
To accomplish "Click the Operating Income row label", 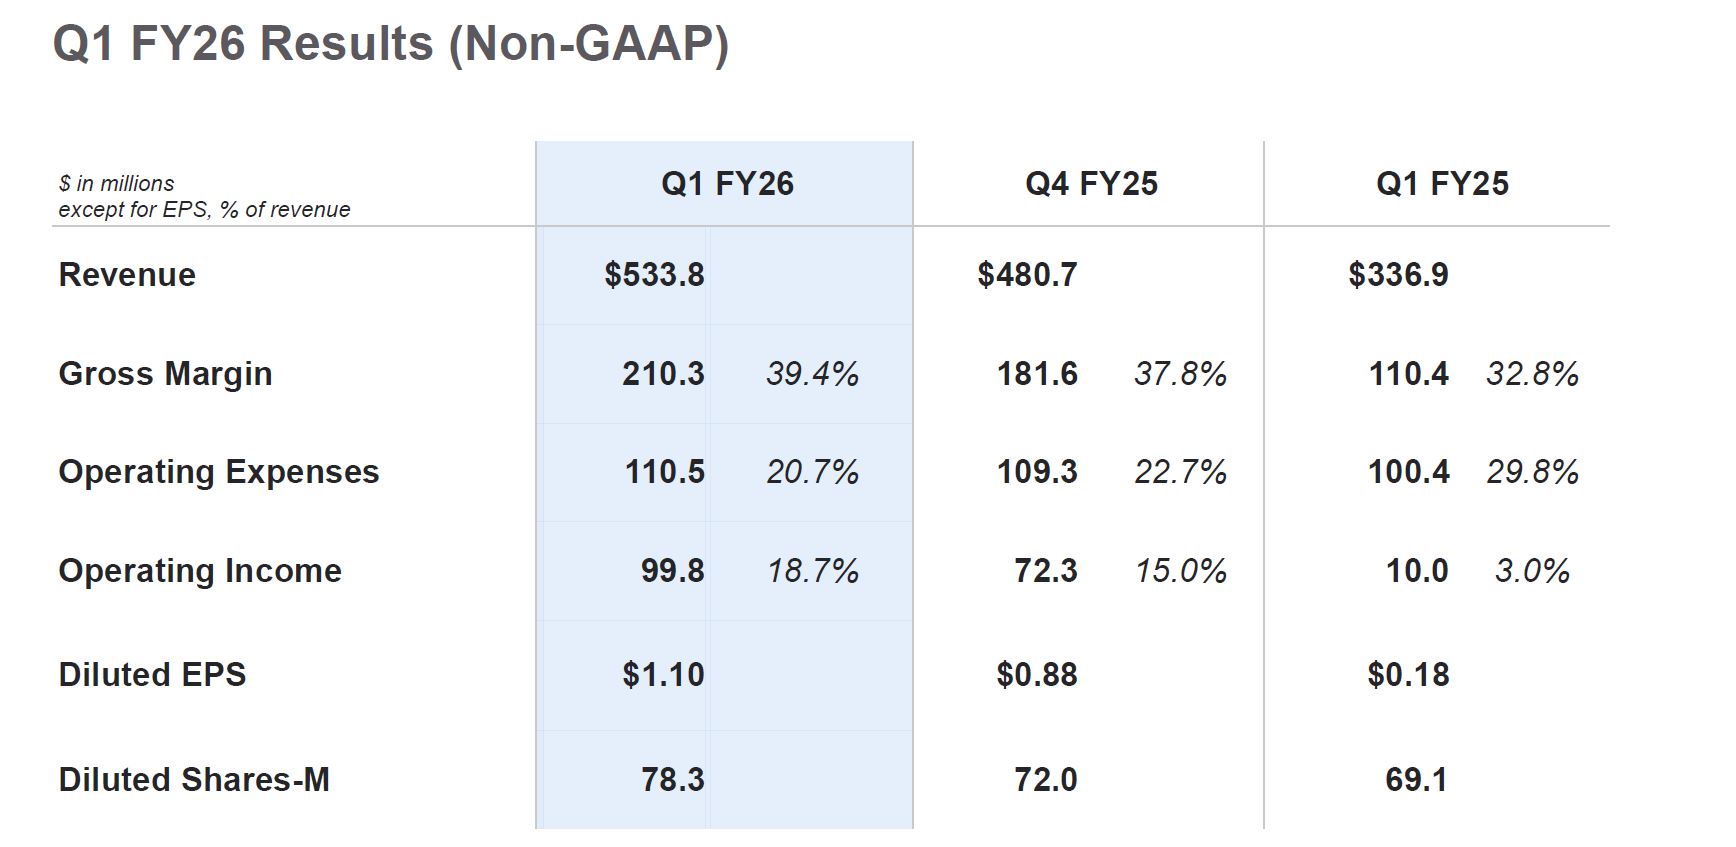I will point(200,571).
